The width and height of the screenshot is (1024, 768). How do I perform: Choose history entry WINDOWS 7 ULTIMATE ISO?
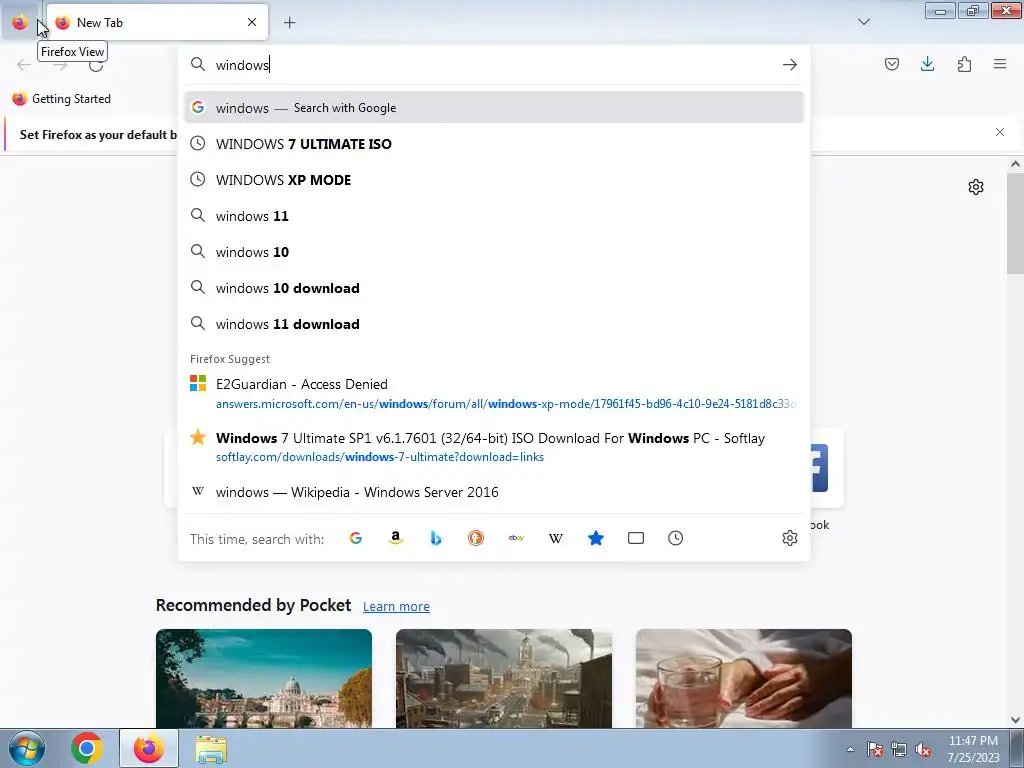coord(494,144)
